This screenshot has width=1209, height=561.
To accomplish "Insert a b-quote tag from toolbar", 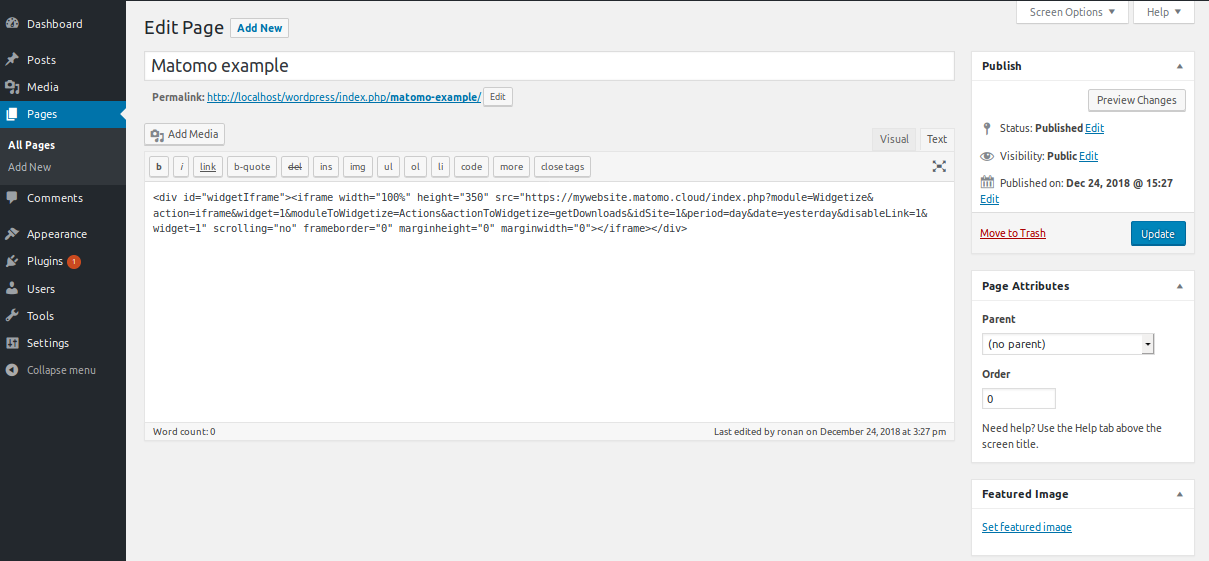I will pos(252,167).
